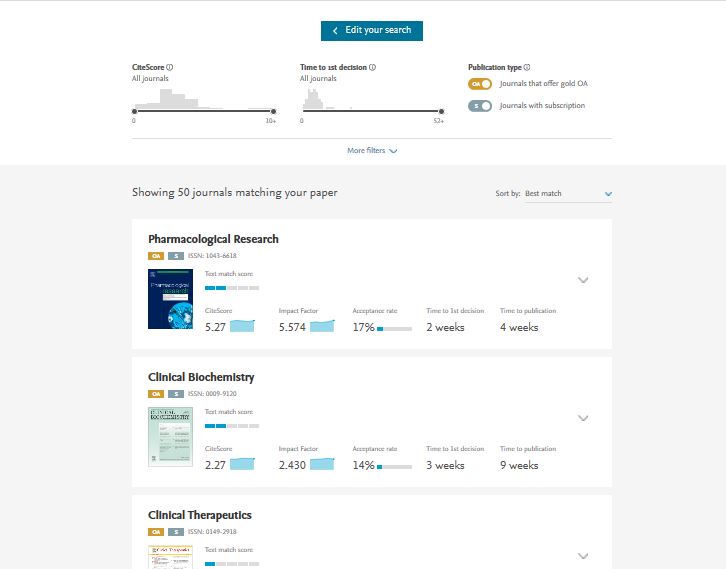Open Publication type info icon
726x569 pixels.
click(527, 67)
